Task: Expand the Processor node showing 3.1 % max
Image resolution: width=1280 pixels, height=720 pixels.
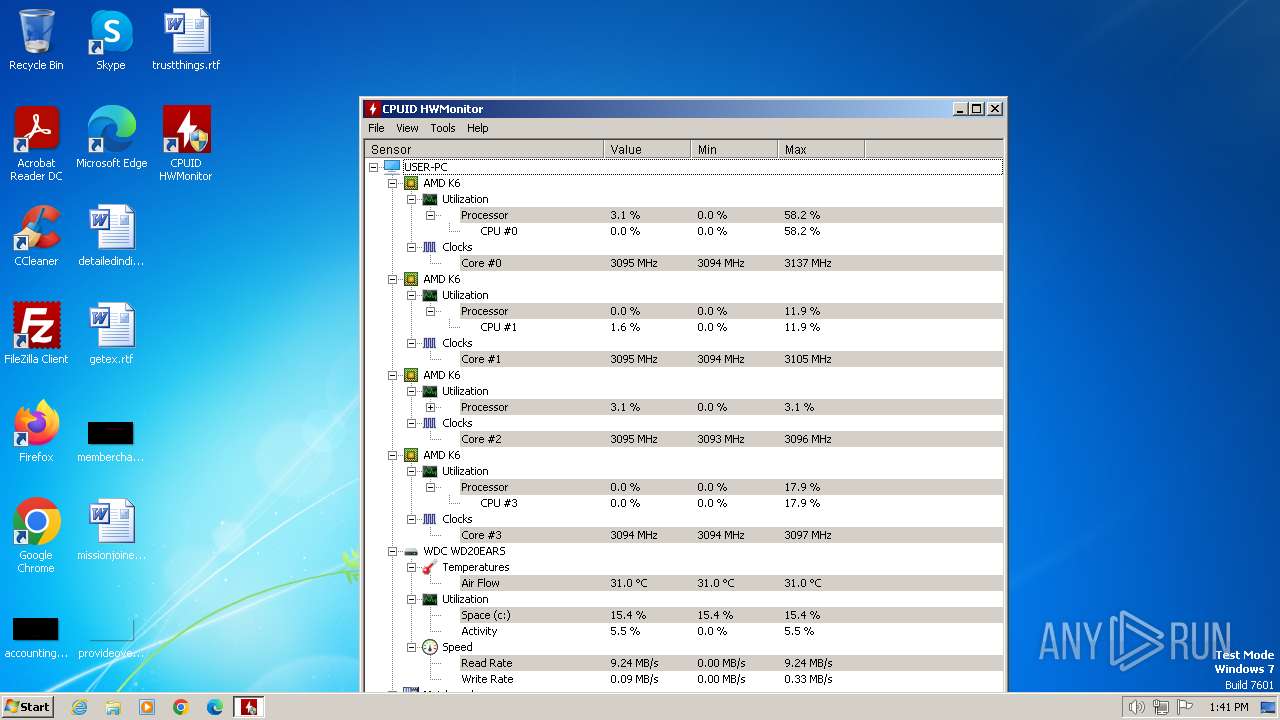Action: 431,407
